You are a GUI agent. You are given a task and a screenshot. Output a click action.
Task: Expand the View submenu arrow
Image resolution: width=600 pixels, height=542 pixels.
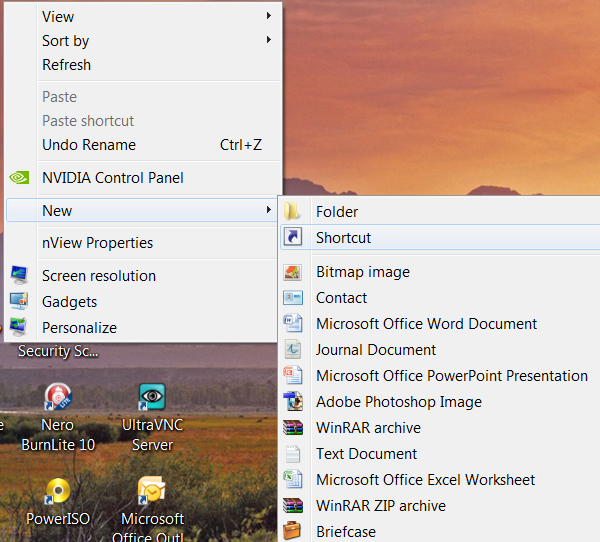269,16
